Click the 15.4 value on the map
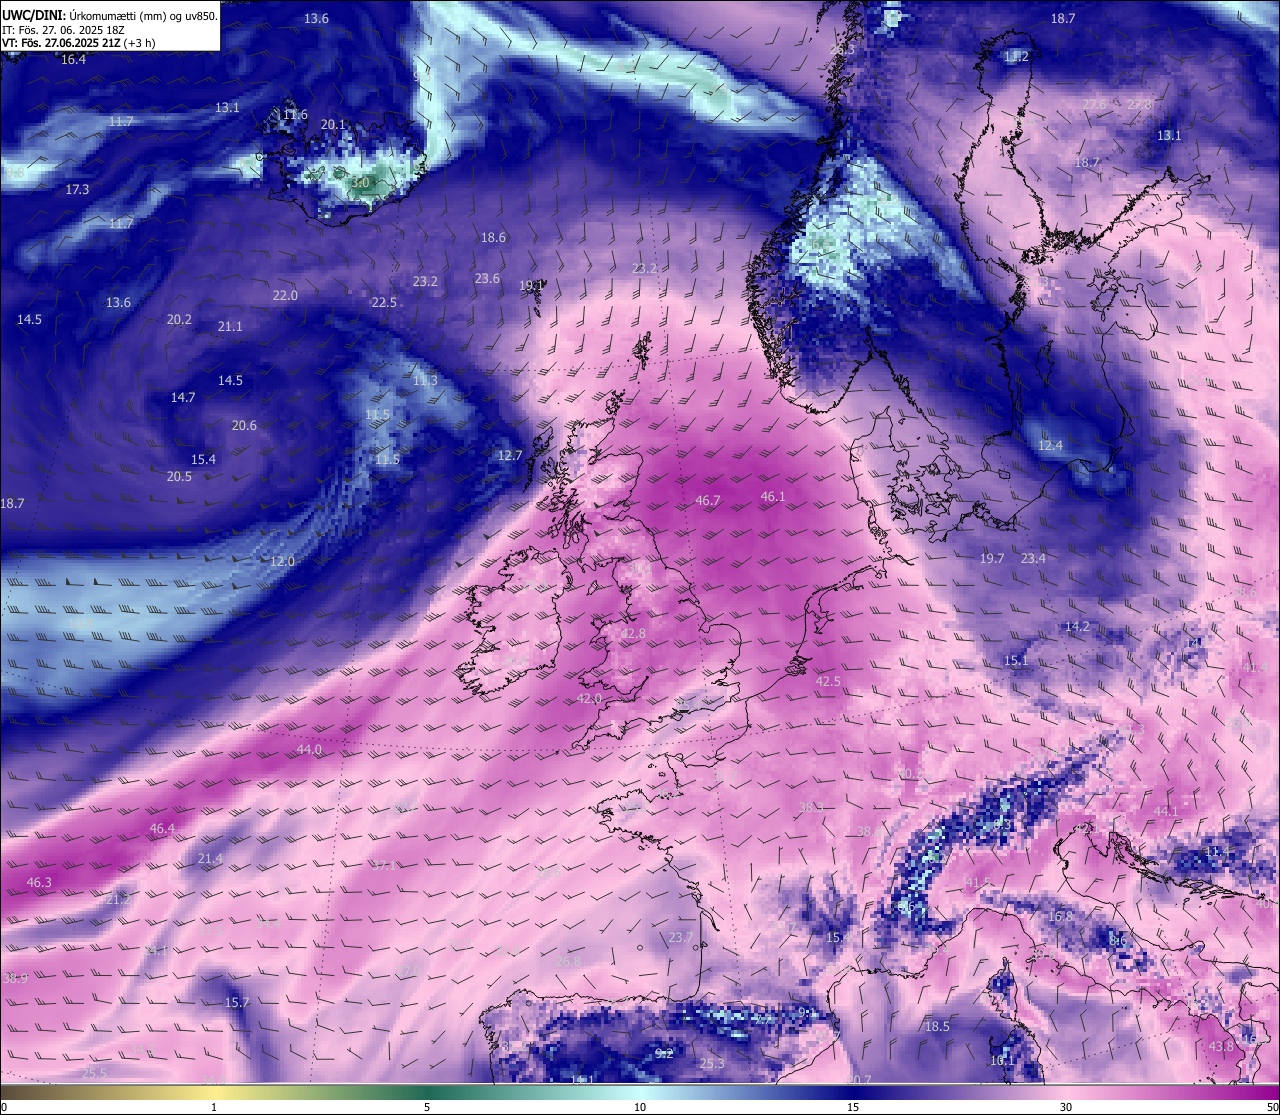The width and height of the screenshot is (1280, 1115). click(203, 460)
